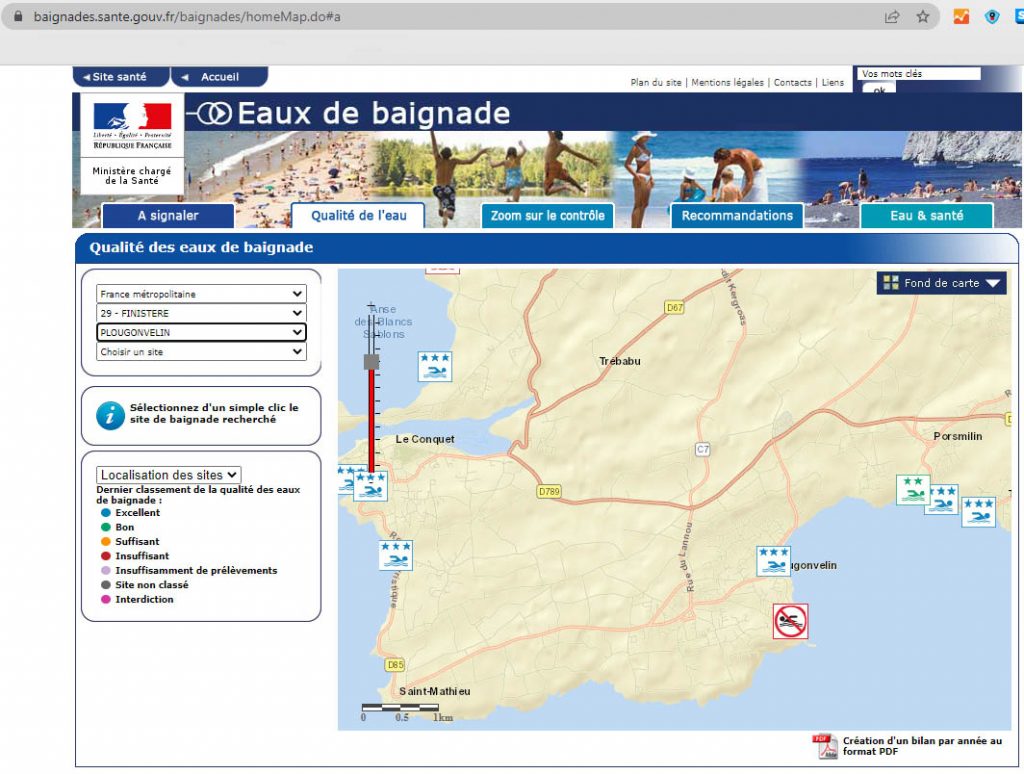Click the red track of the map zoom slider
This screenshot has width=1024, height=774.
(x=372, y=421)
